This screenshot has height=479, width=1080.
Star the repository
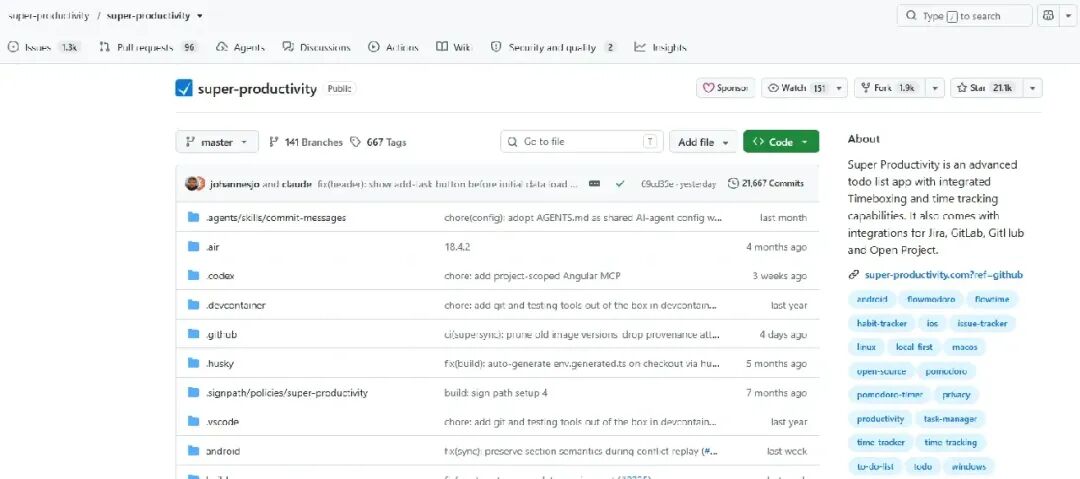point(986,88)
